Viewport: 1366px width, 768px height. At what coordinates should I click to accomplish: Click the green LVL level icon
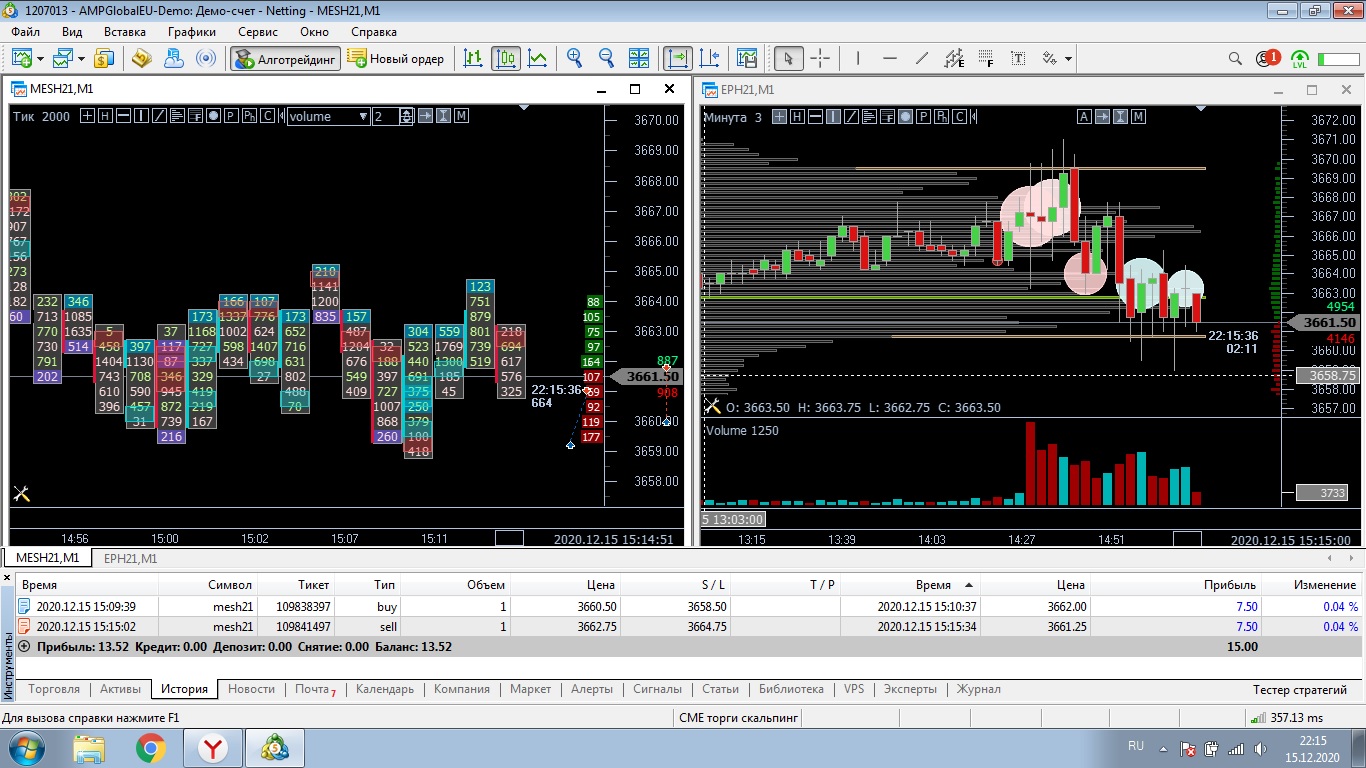[1300, 58]
